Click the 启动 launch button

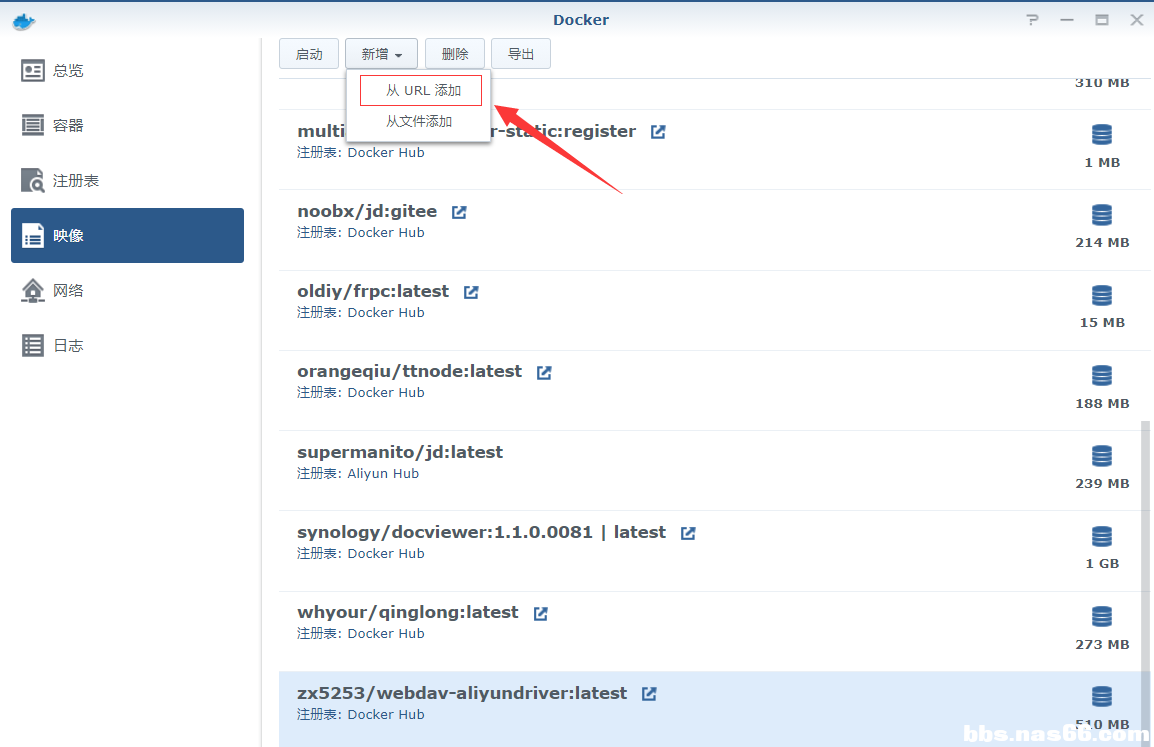309,54
